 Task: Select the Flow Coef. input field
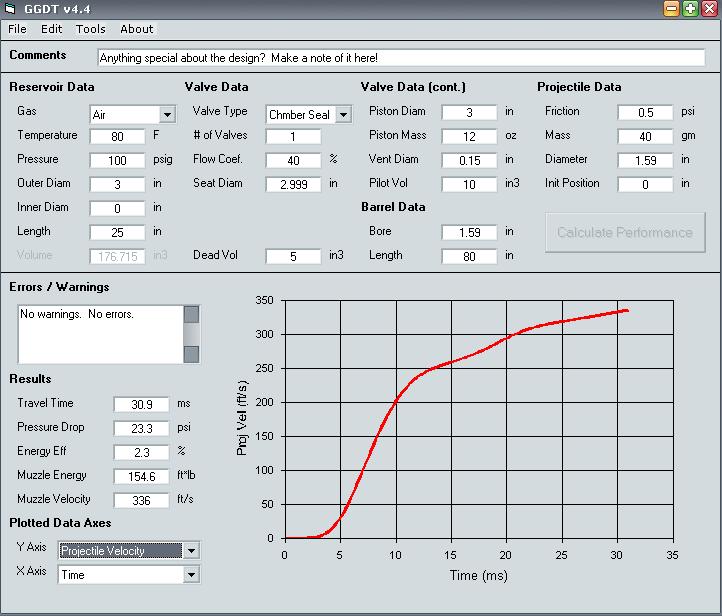(293, 161)
